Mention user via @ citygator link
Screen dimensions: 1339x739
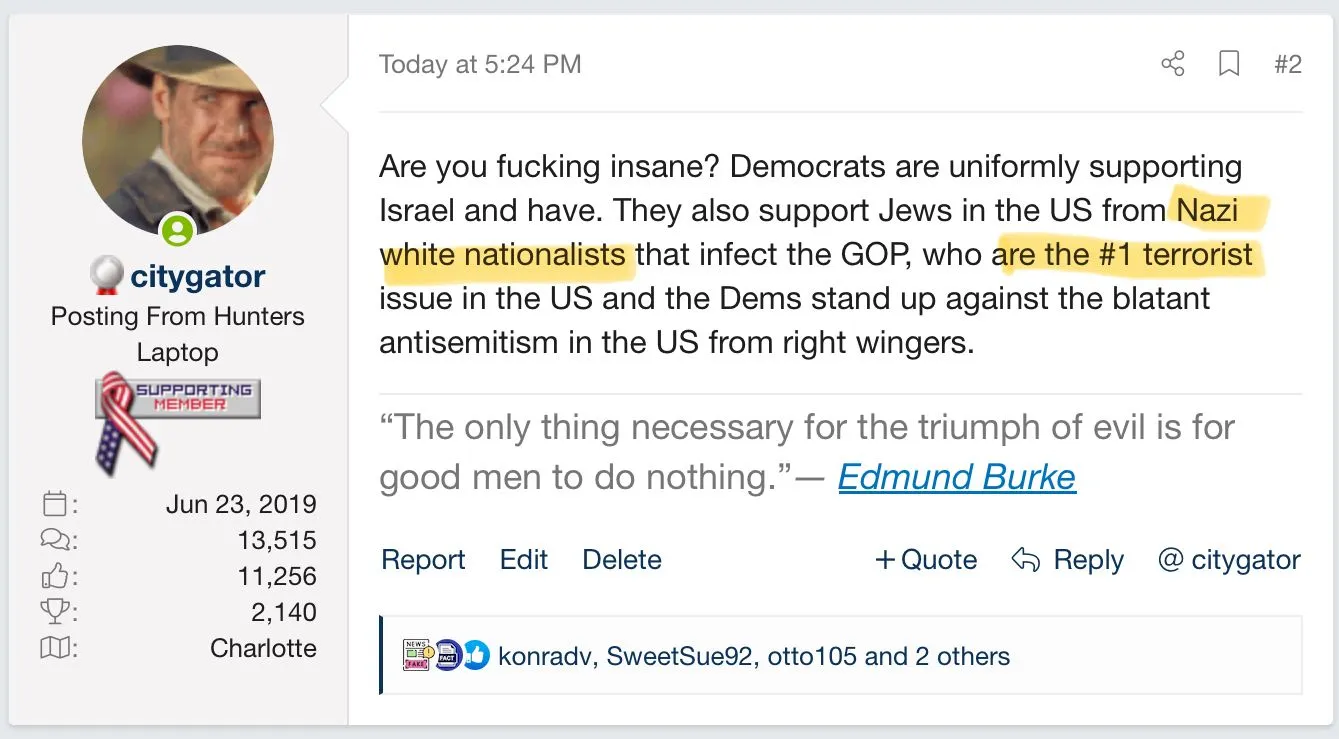1229,560
